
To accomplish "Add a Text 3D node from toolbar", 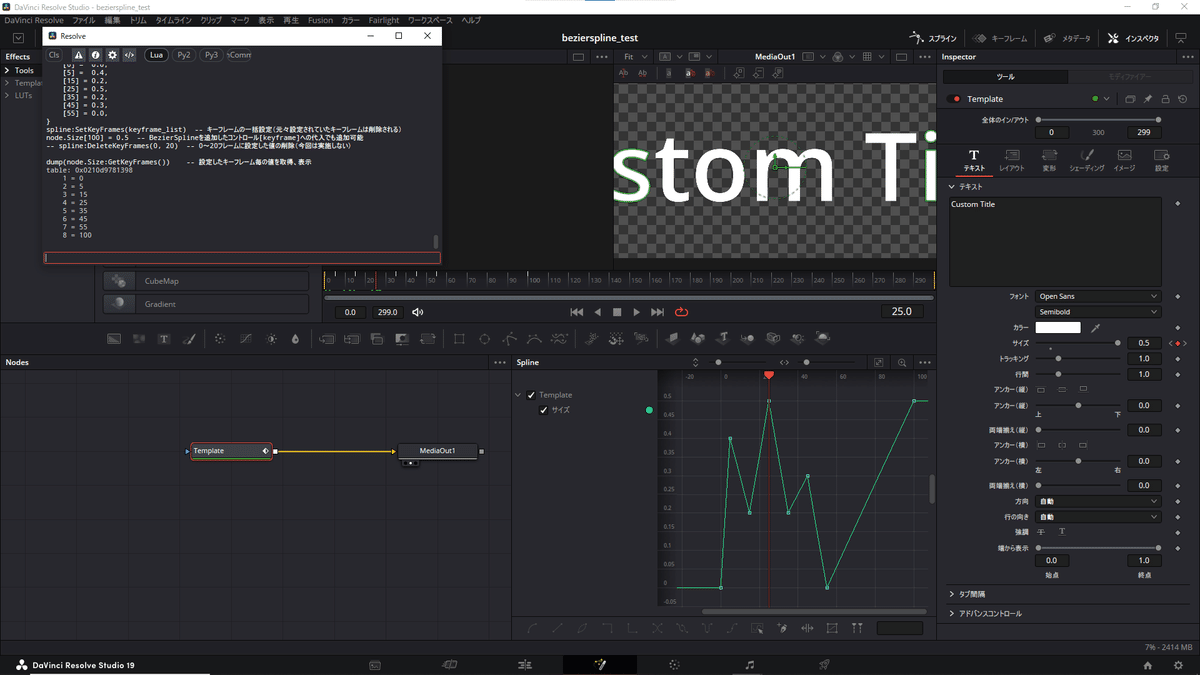I will point(723,339).
